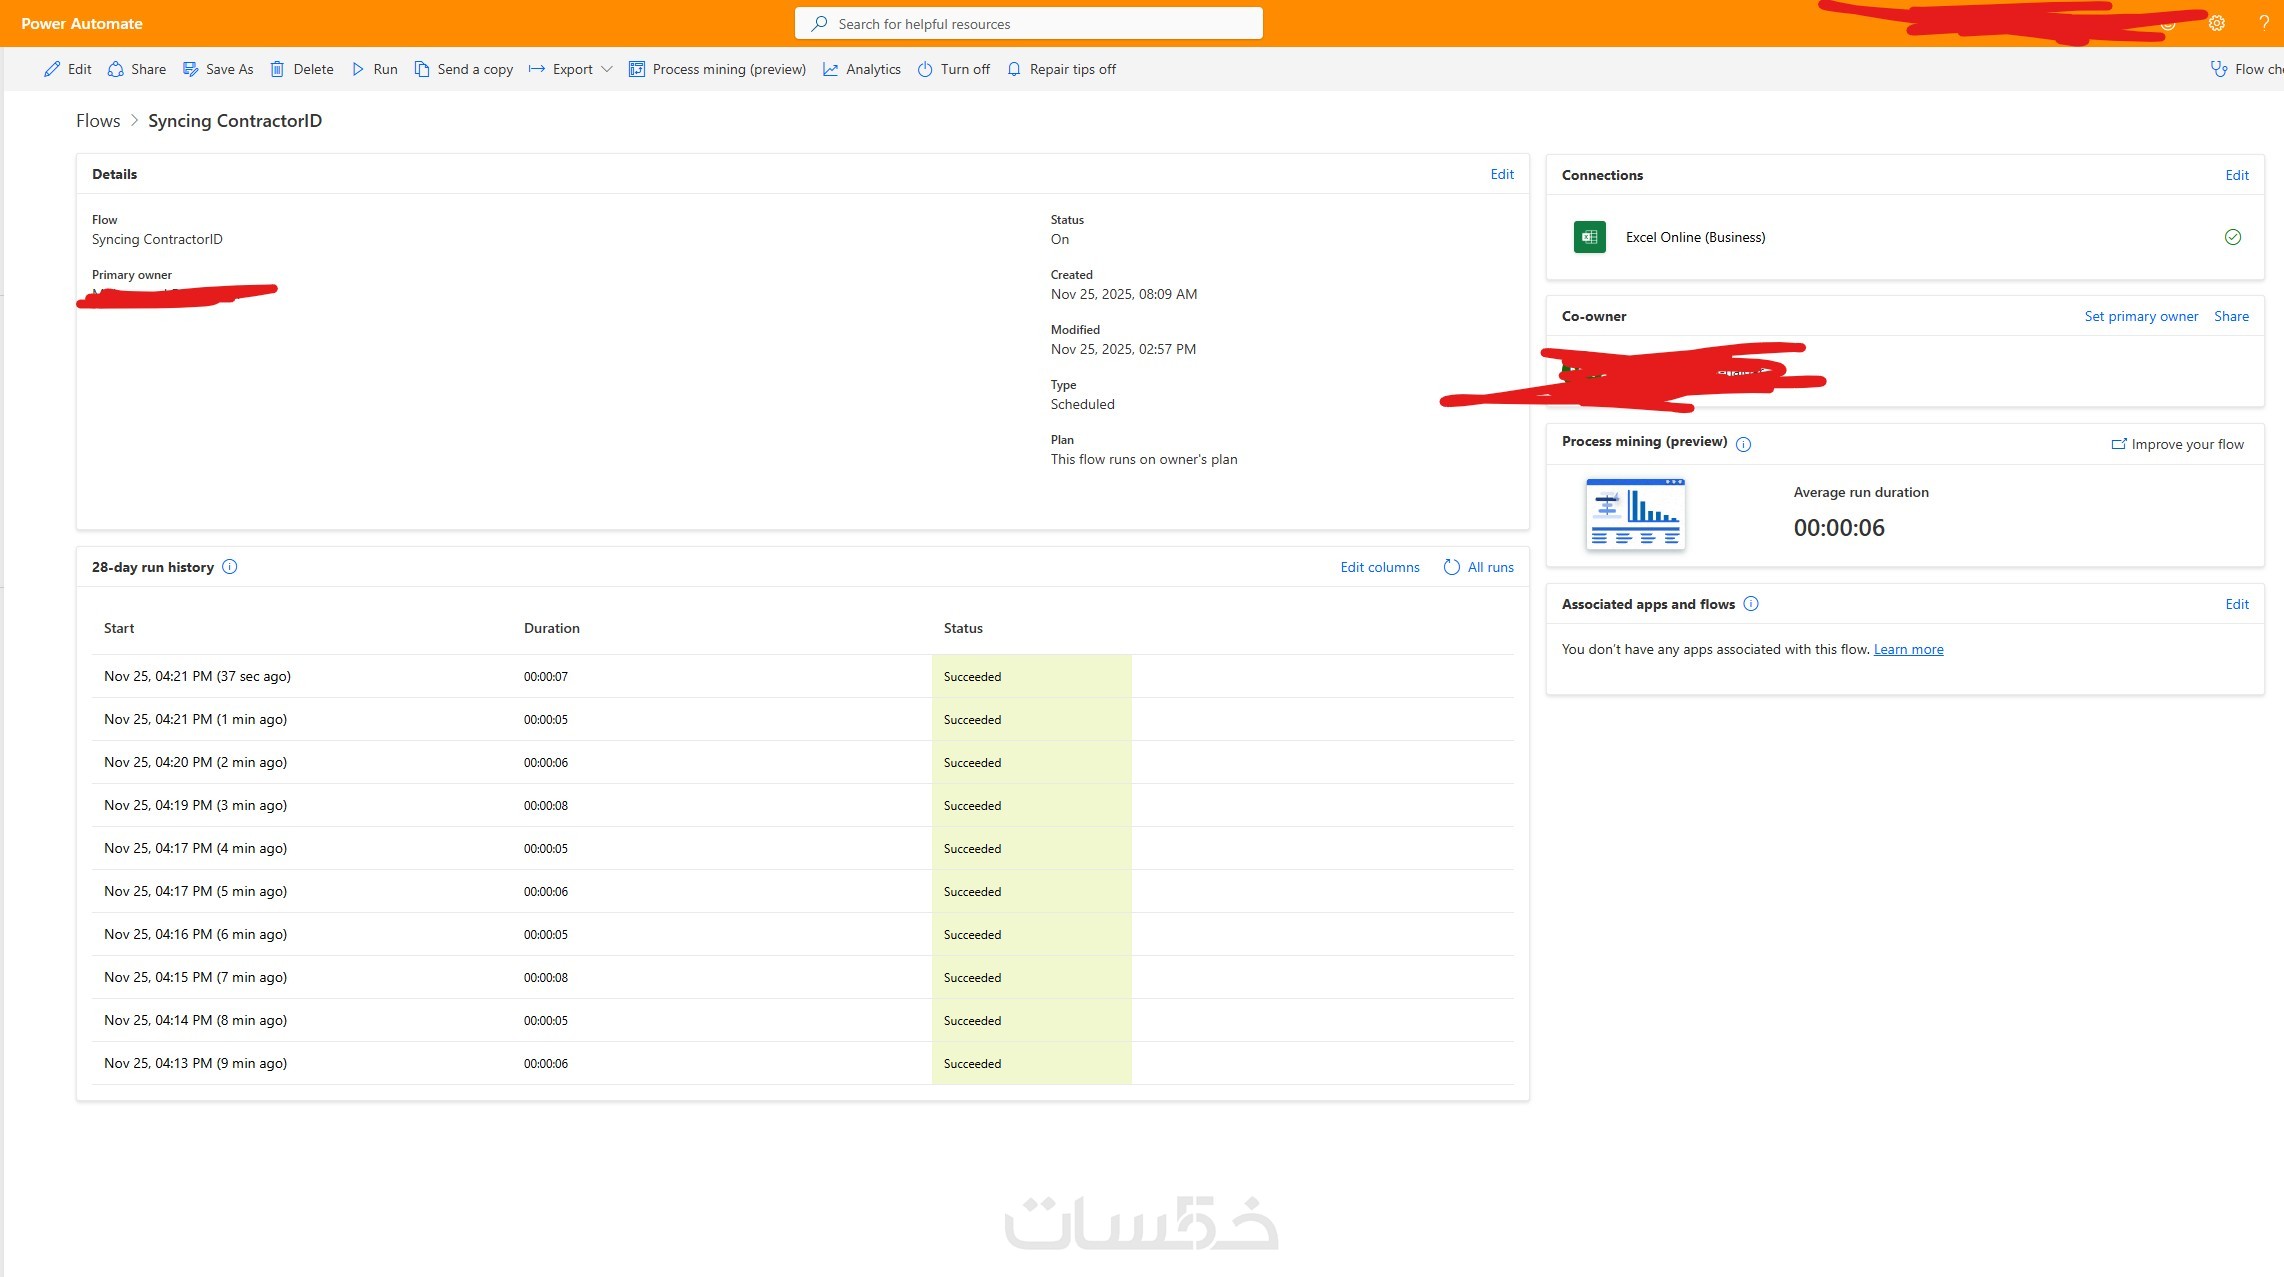
Task: Click the process mining chart thumbnail
Action: pos(1635,514)
